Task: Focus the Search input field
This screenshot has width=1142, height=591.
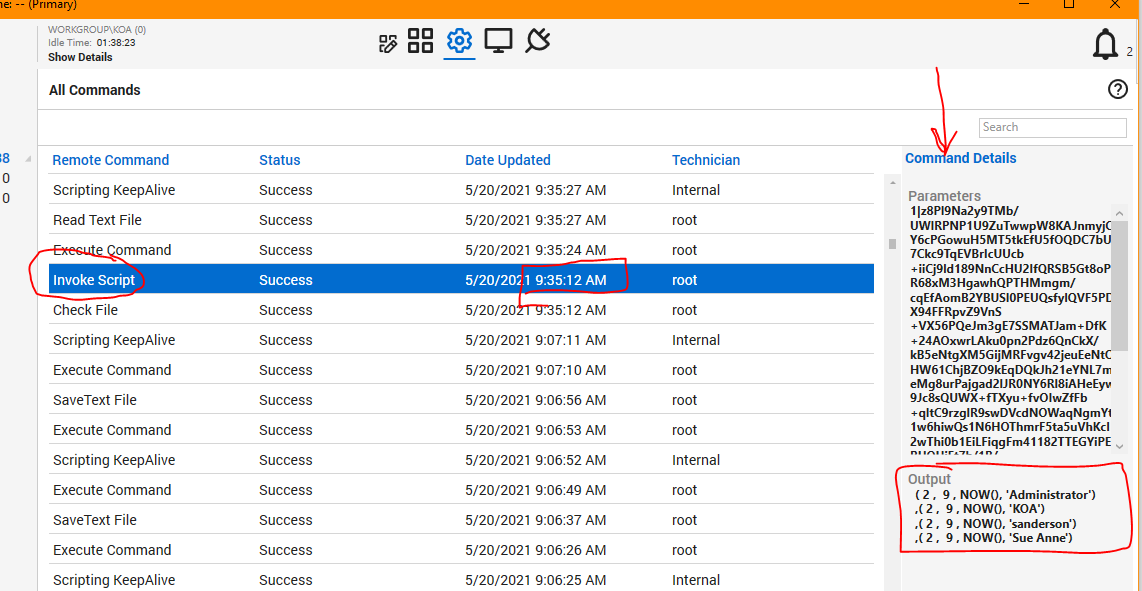Action: [1052, 128]
